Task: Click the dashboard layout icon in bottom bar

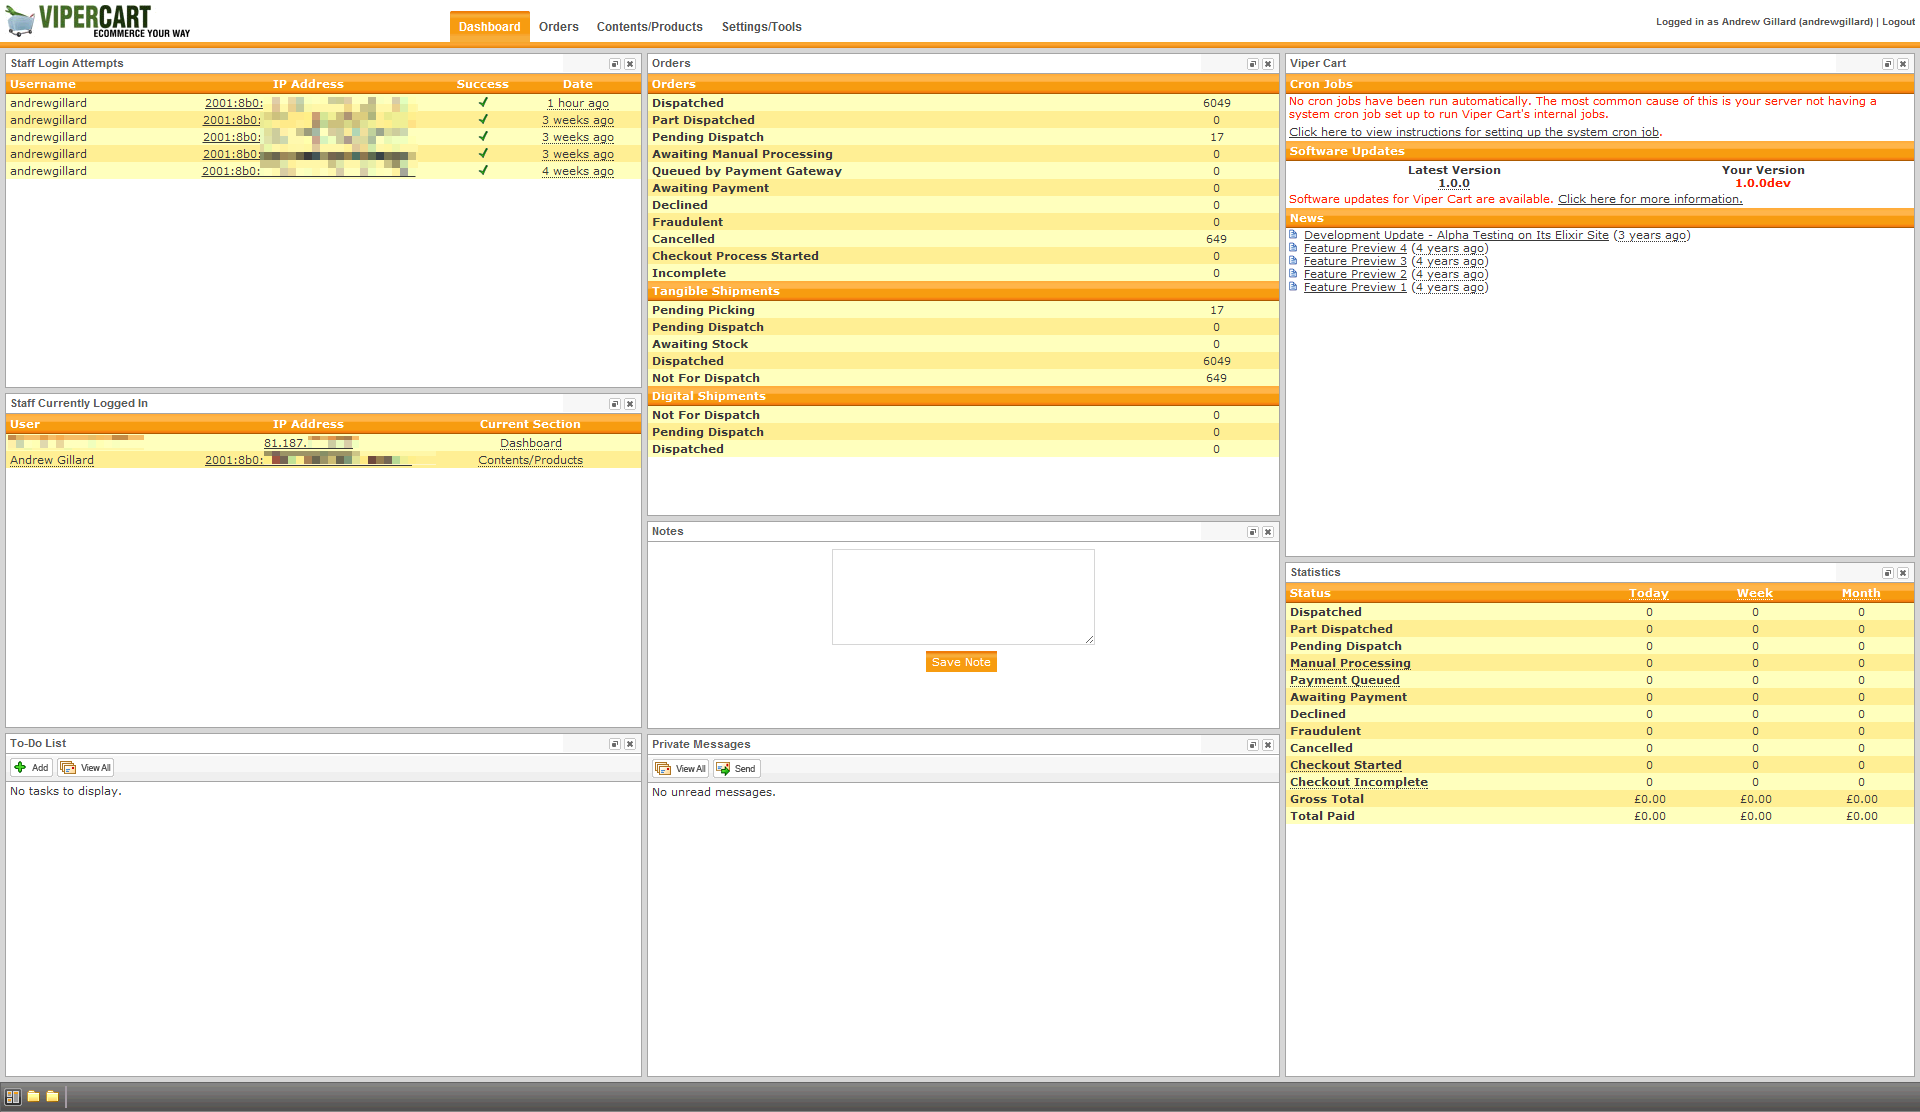Action: (x=13, y=1097)
